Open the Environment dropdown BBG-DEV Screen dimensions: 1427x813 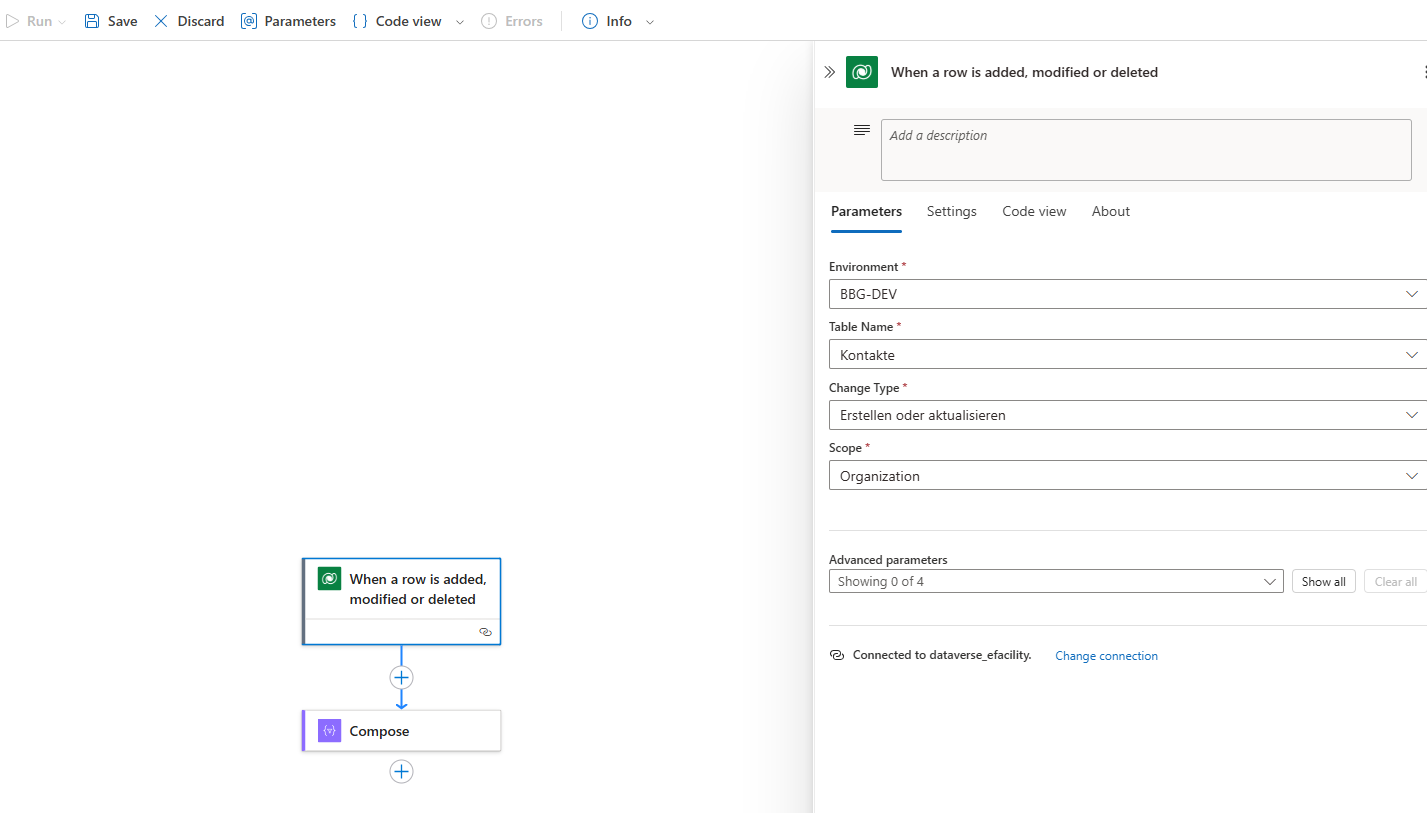(1127, 294)
